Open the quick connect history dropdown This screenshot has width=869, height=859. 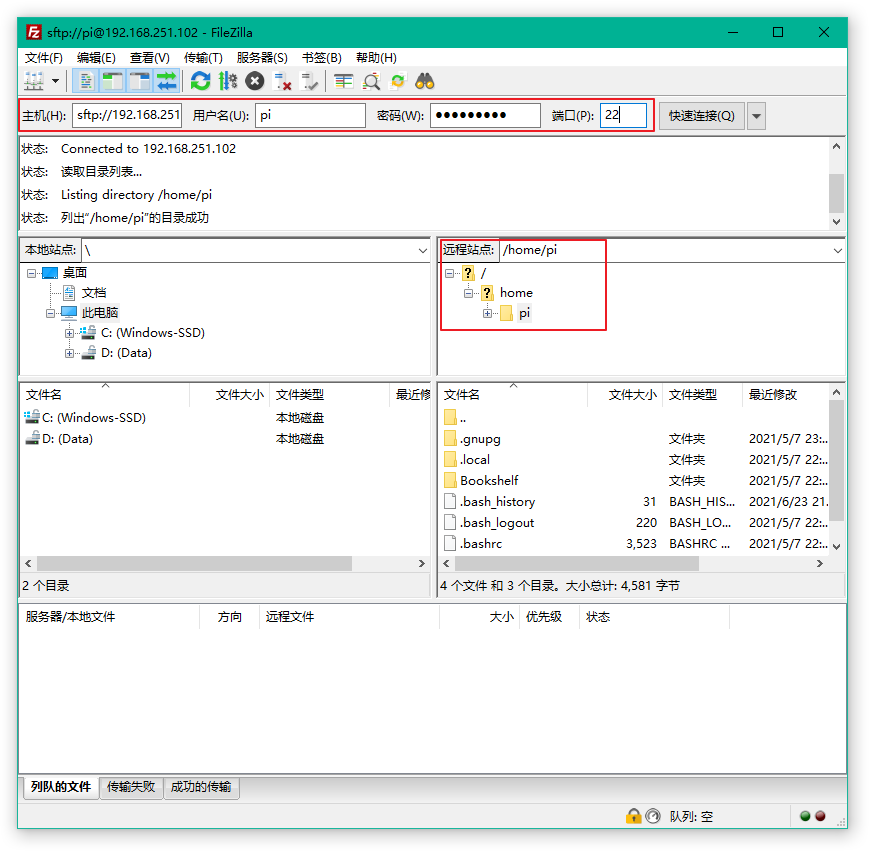[x=756, y=116]
